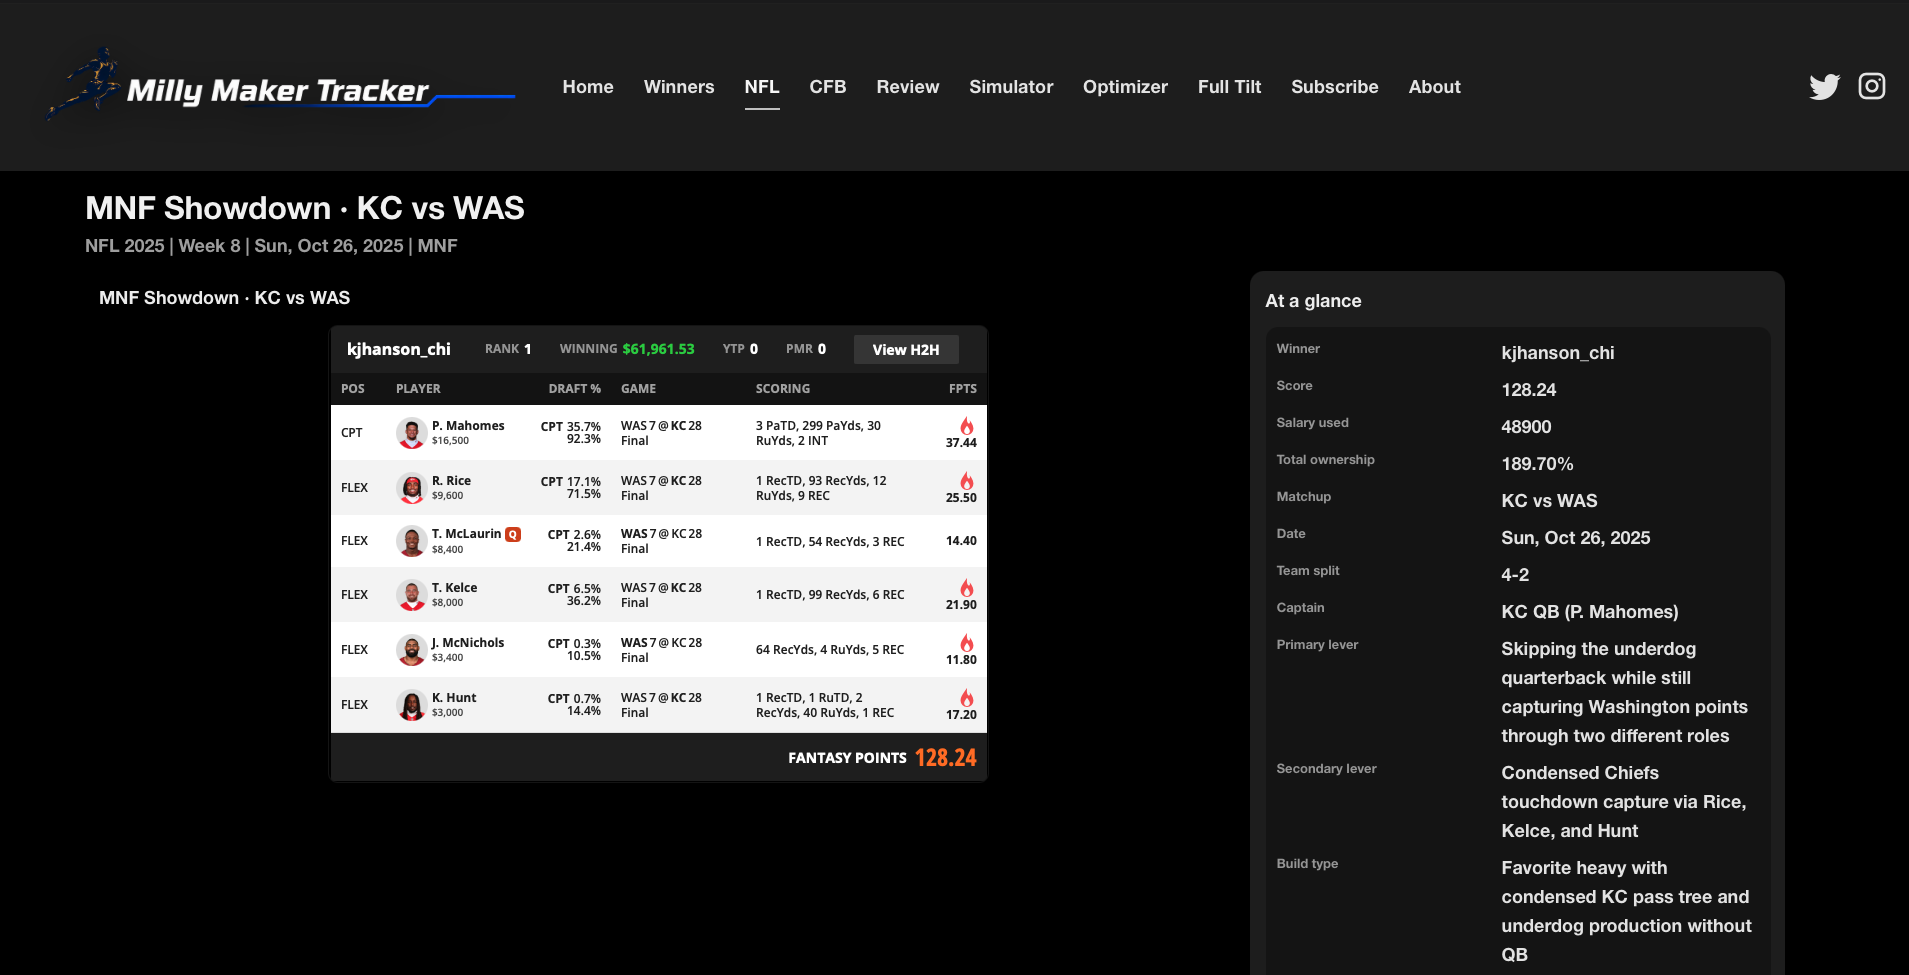Go to the Home page
This screenshot has width=1909, height=975.
[588, 87]
